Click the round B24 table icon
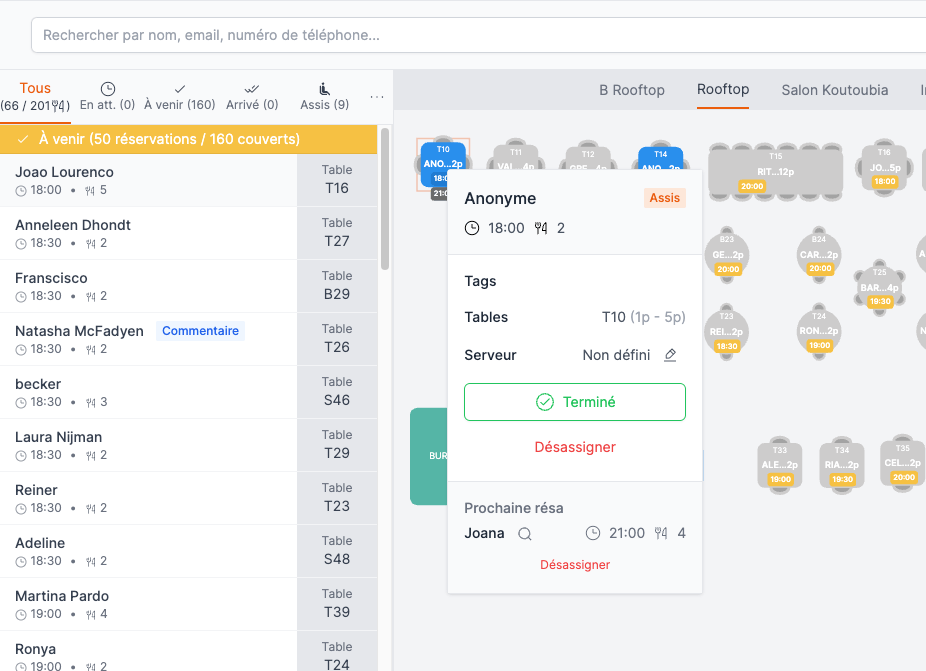 tap(819, 255)
